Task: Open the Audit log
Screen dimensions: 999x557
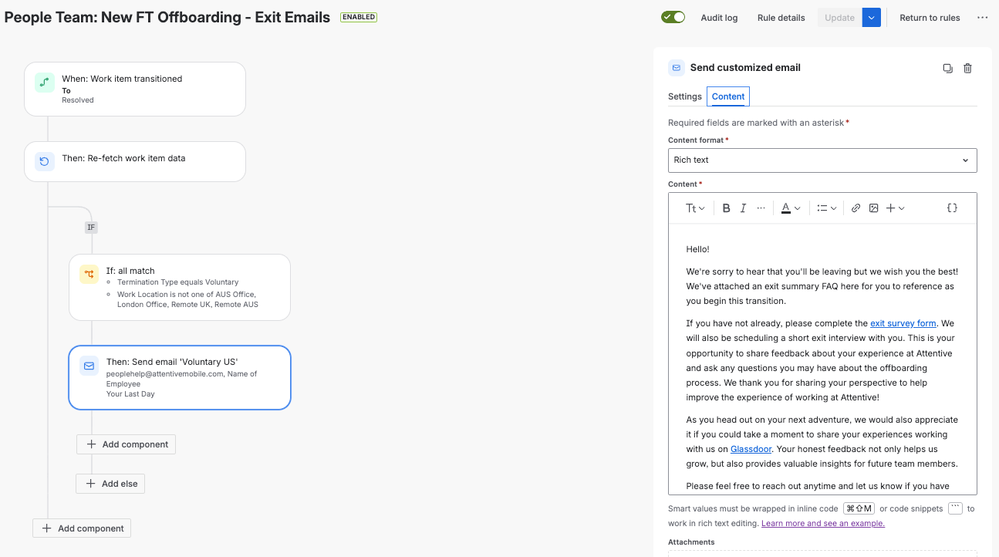Action: click(719, 17)
